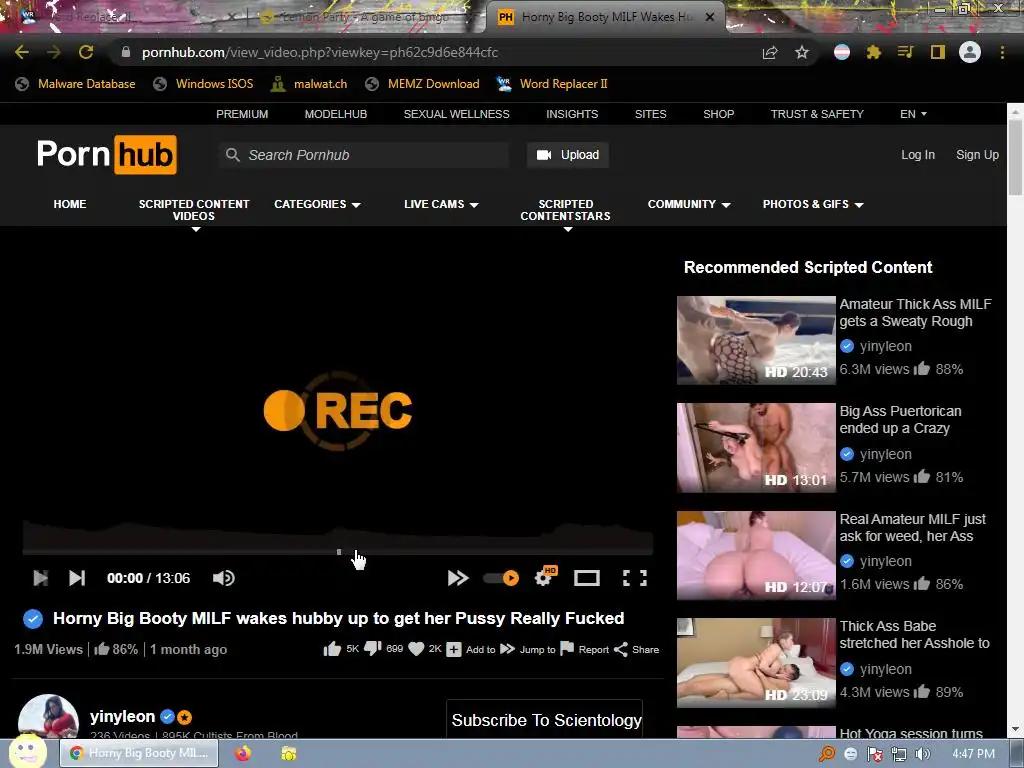Go to the HOME nav item
The height and width of the screenshot is (768, 1024).
coord(70,204)
